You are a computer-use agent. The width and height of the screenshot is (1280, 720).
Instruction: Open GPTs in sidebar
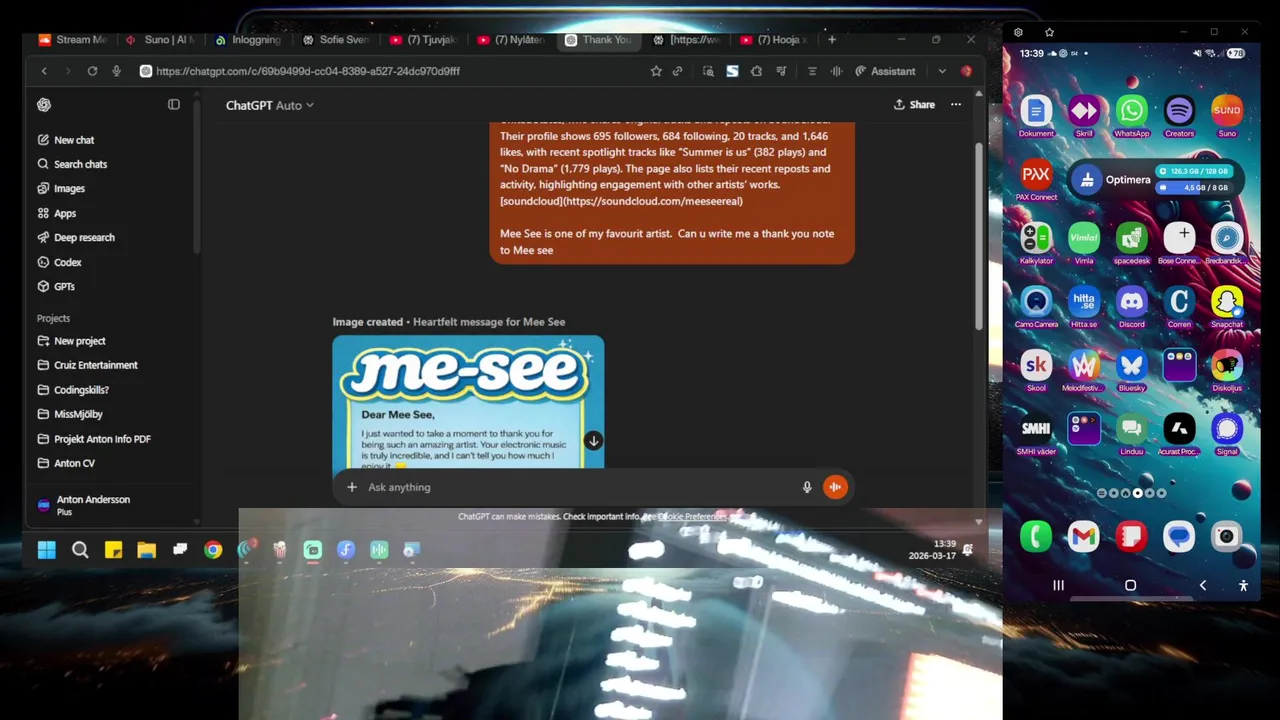tap(56, 286)
